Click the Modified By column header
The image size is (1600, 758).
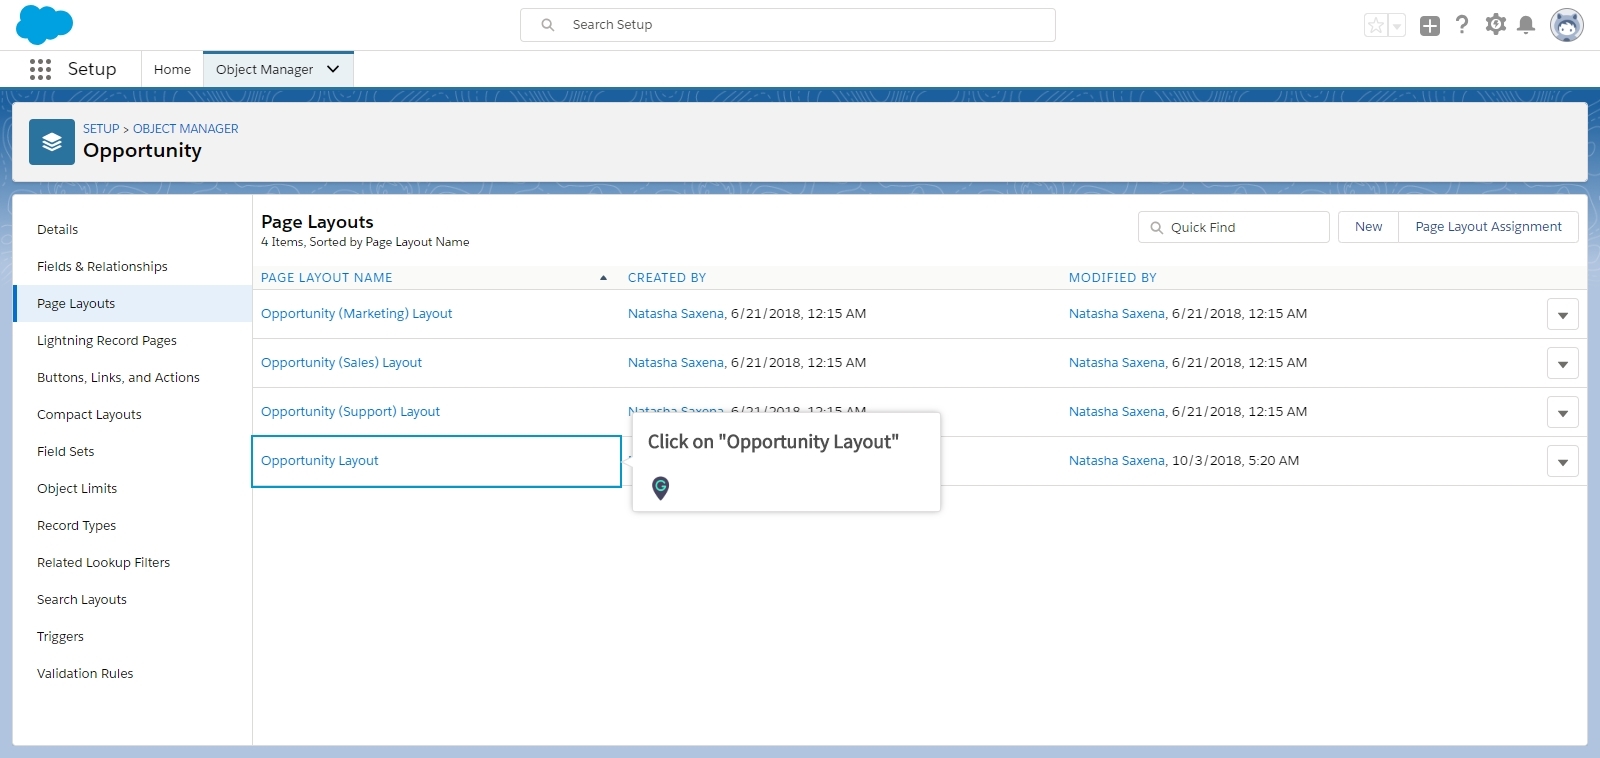[x=1113, y=278]
